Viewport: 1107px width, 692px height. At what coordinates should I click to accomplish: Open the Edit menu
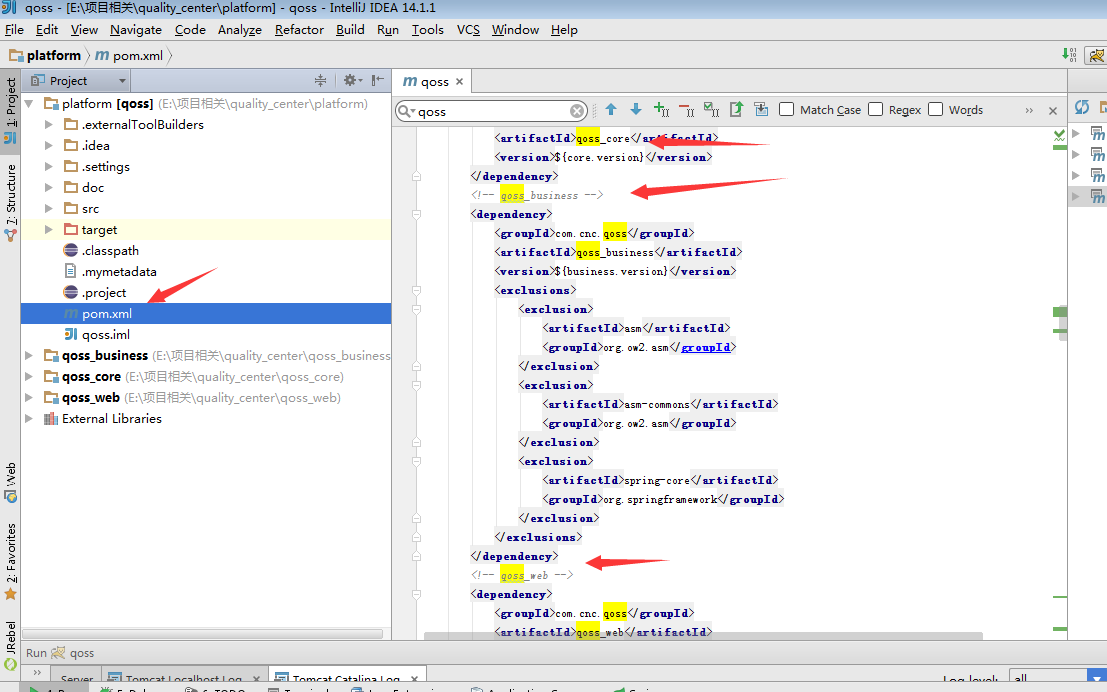coord(47,30)
